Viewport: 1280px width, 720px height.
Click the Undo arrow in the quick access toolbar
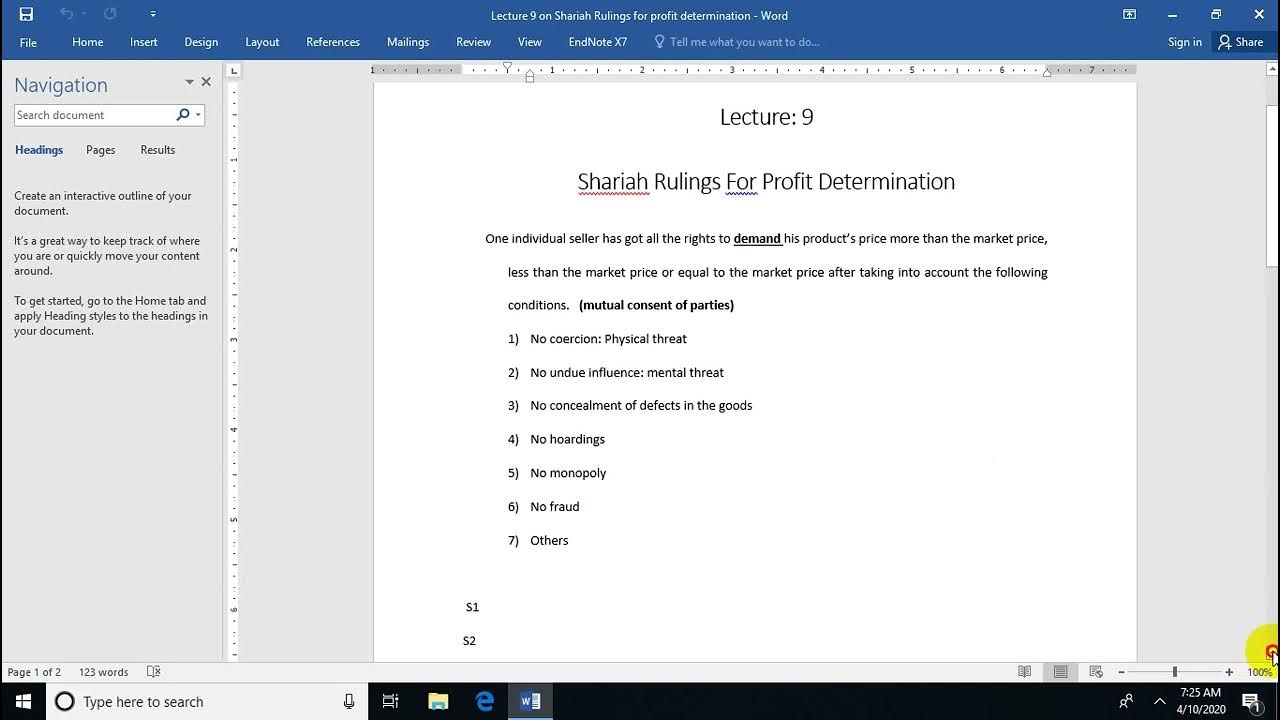pos(65,14)
